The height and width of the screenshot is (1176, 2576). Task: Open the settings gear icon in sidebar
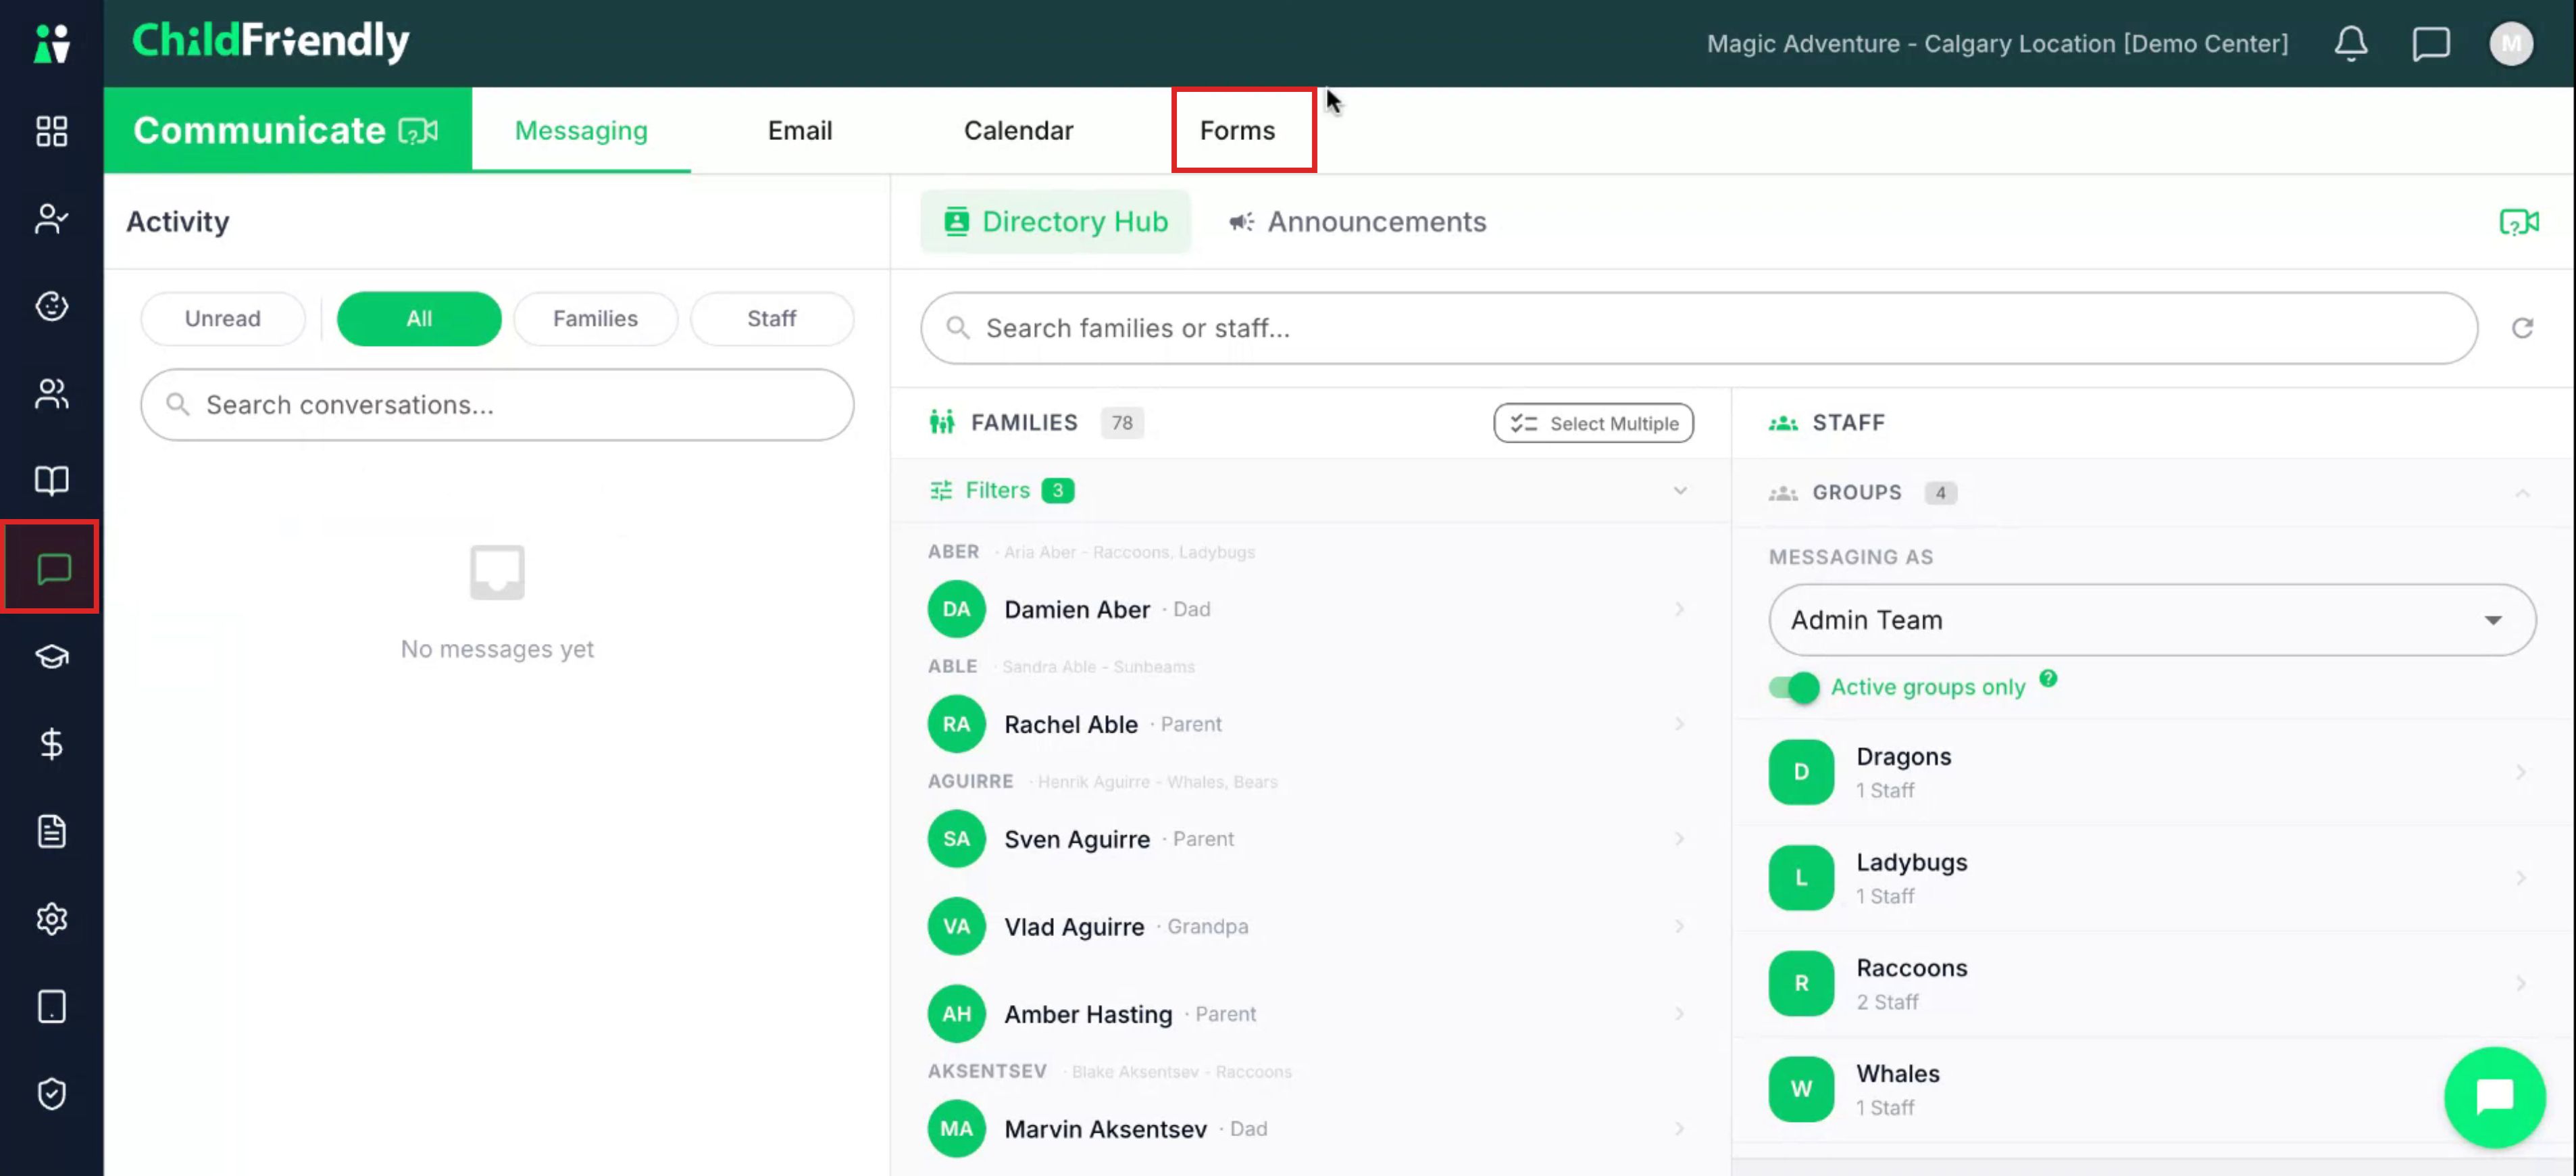pos(52,918)
